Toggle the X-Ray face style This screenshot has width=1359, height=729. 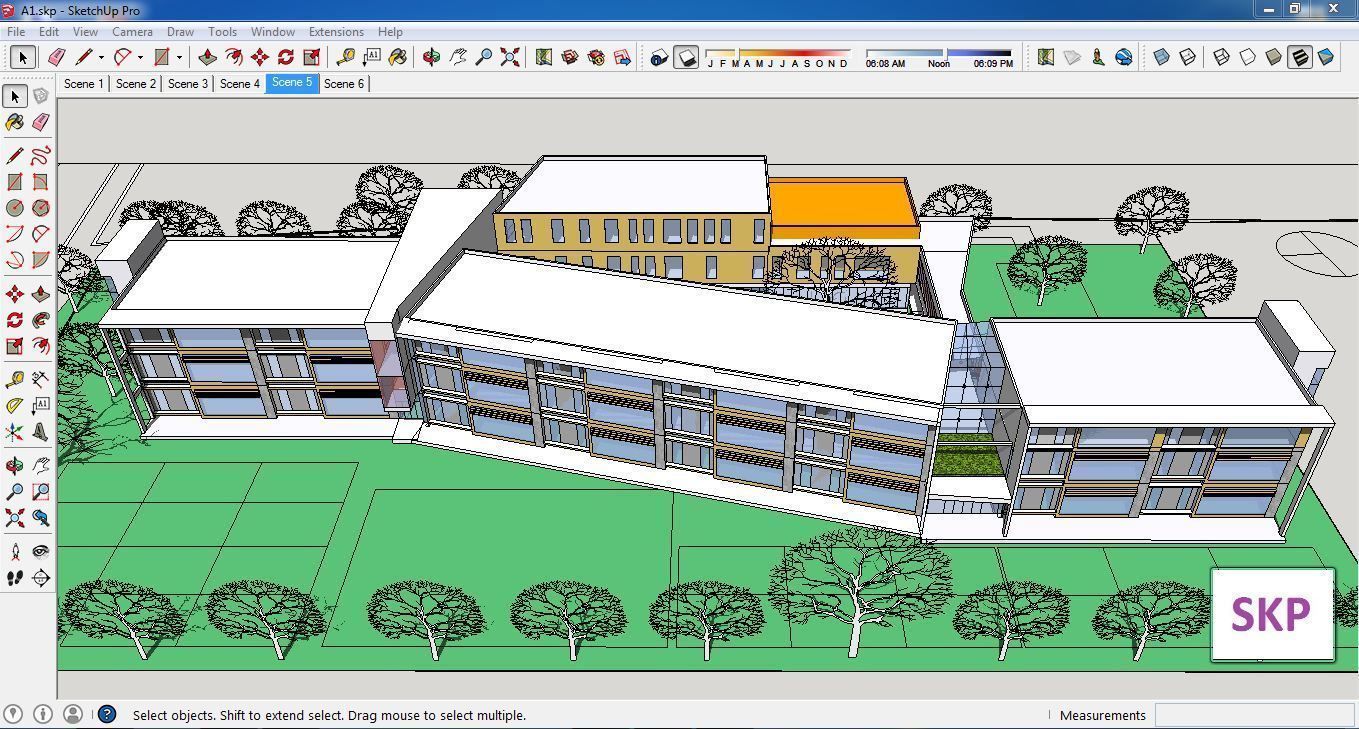pos(1161,57)
